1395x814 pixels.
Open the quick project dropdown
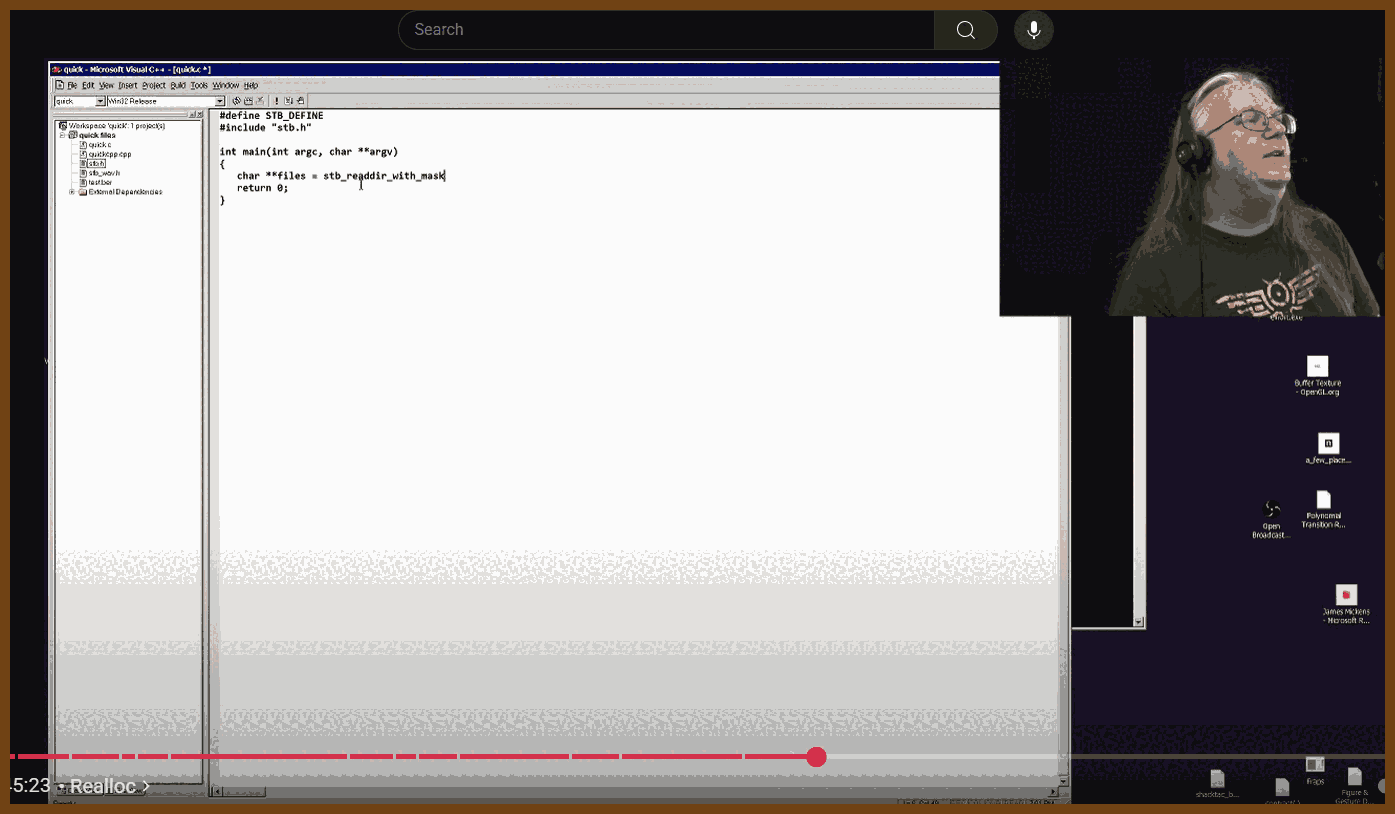tap(100, 101)
